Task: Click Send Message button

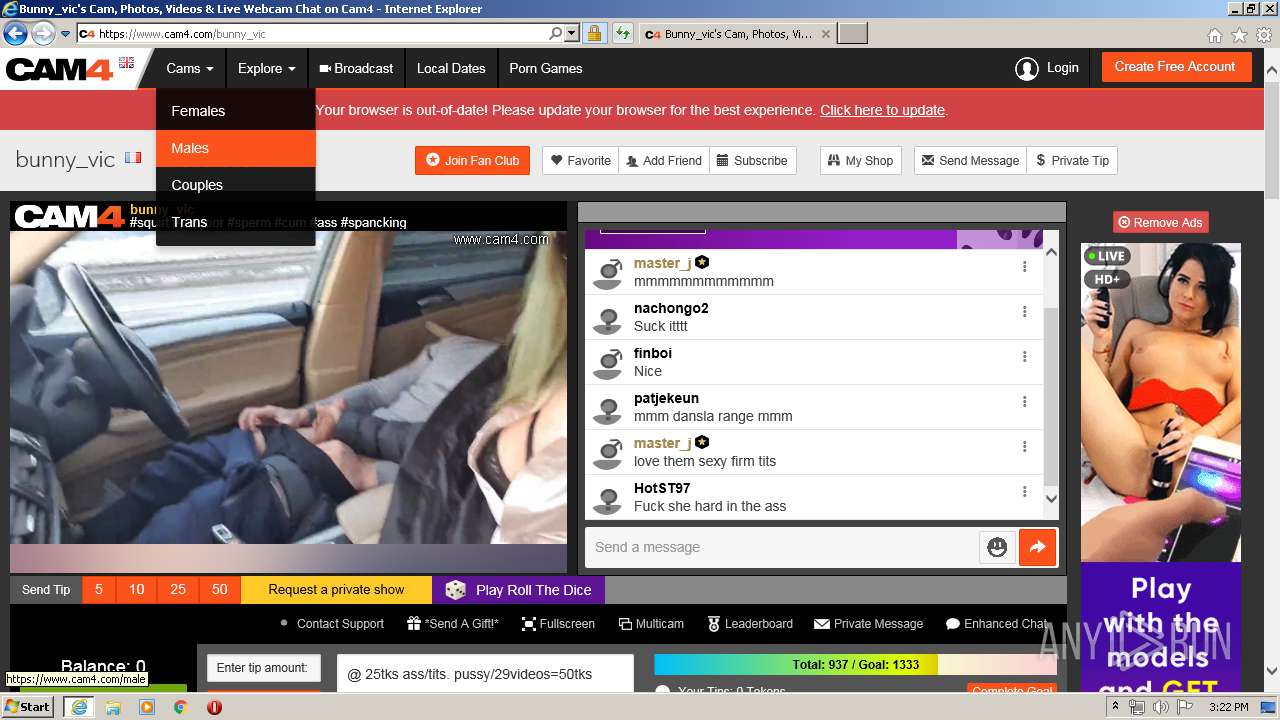Action: [970, 160]
